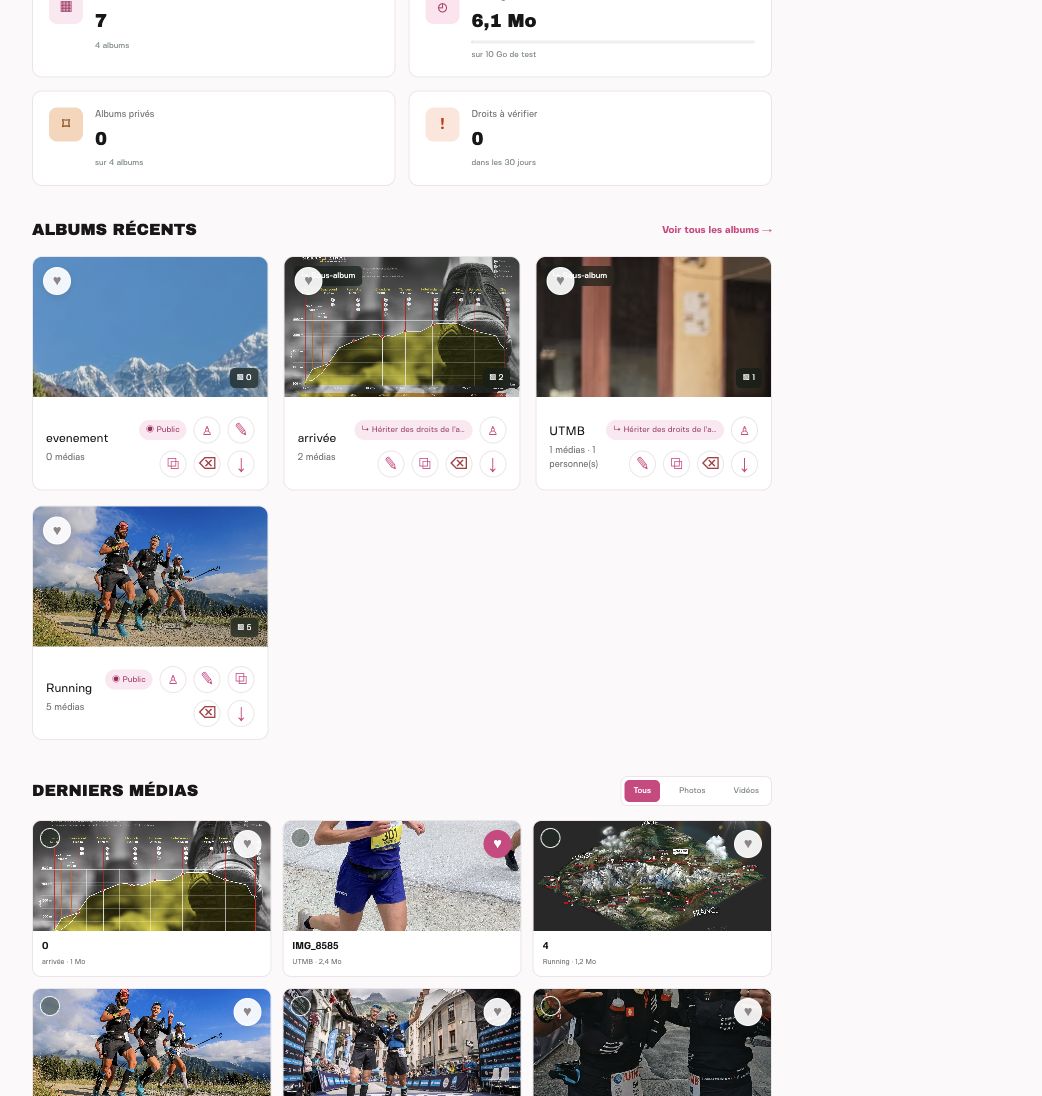This screenshot has height=1096, width=1042.
Task: Open the UTMB album title
Action: tap(567, 431)
